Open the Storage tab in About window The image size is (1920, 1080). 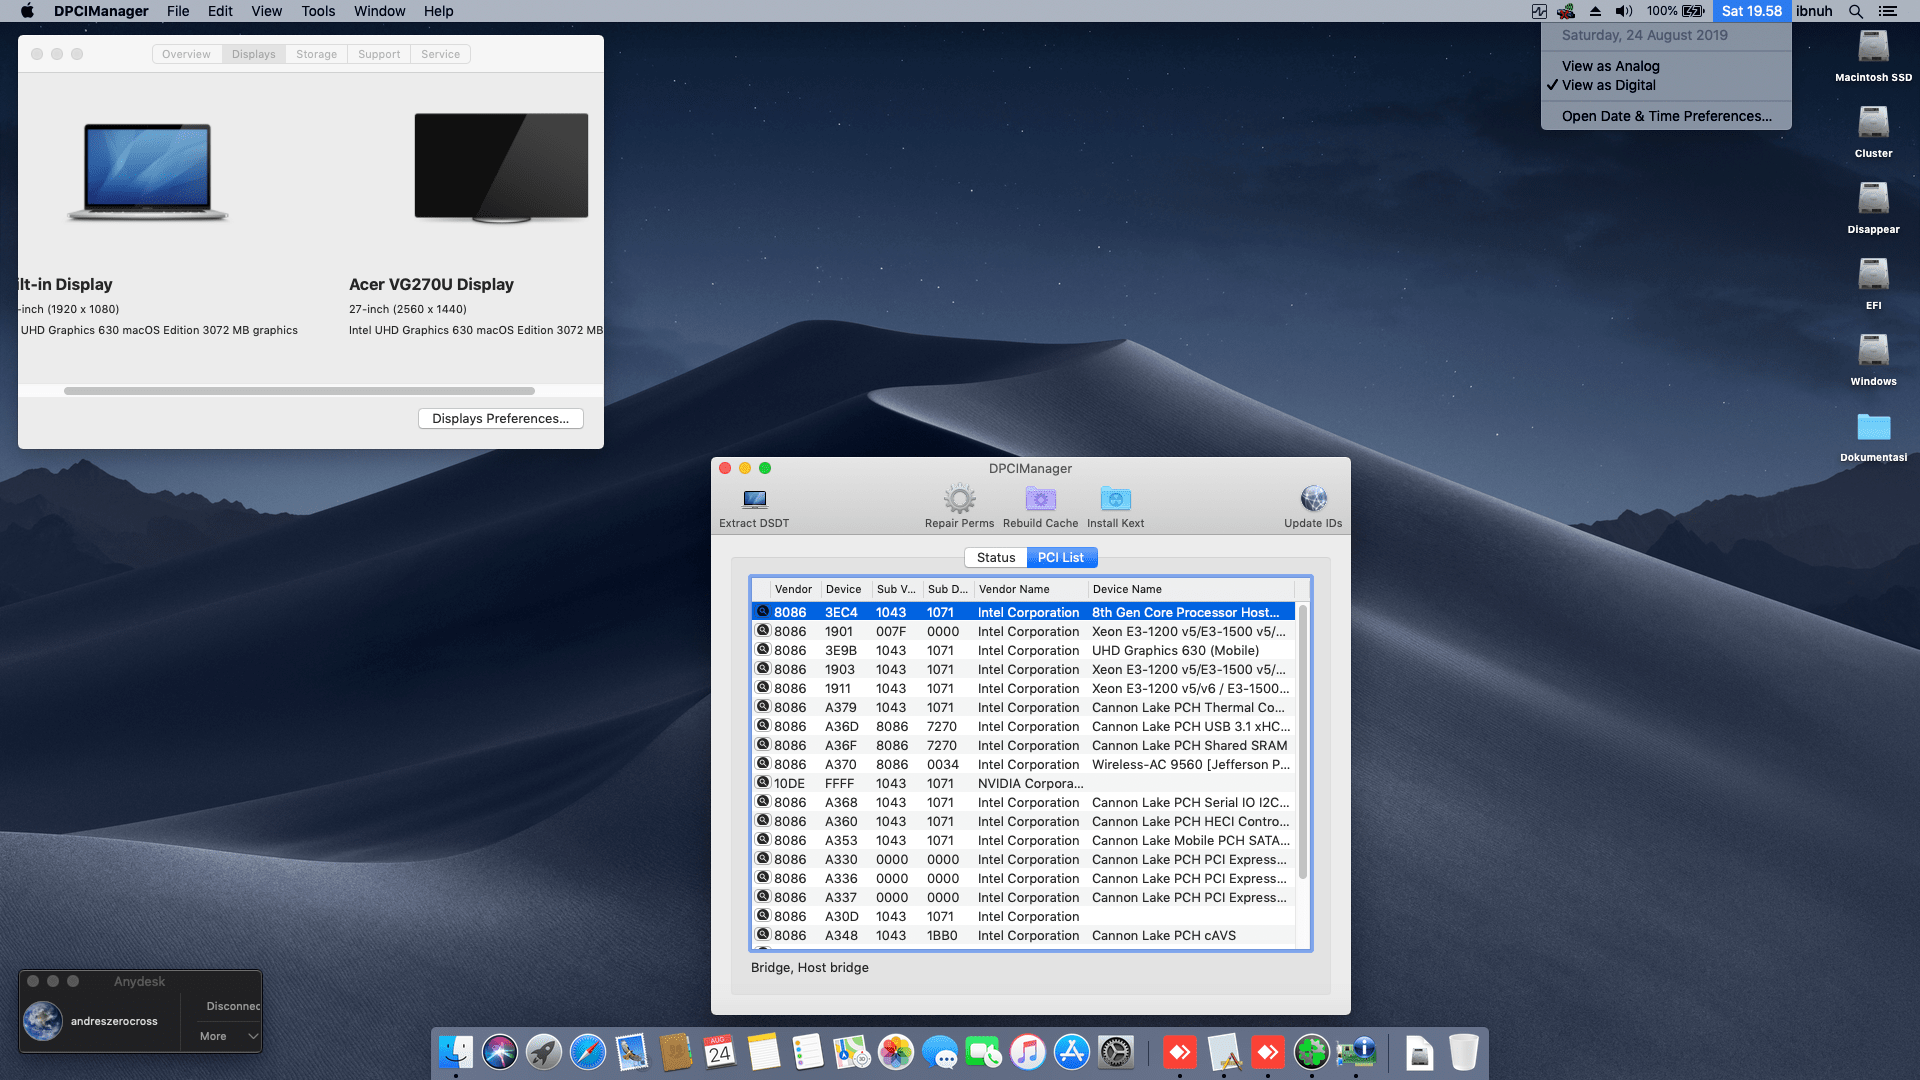tap(316, 54)
